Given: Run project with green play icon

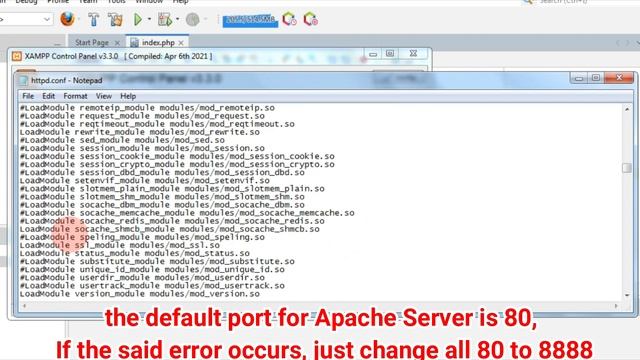Looking at the screenshot, I should coord(138,19).
